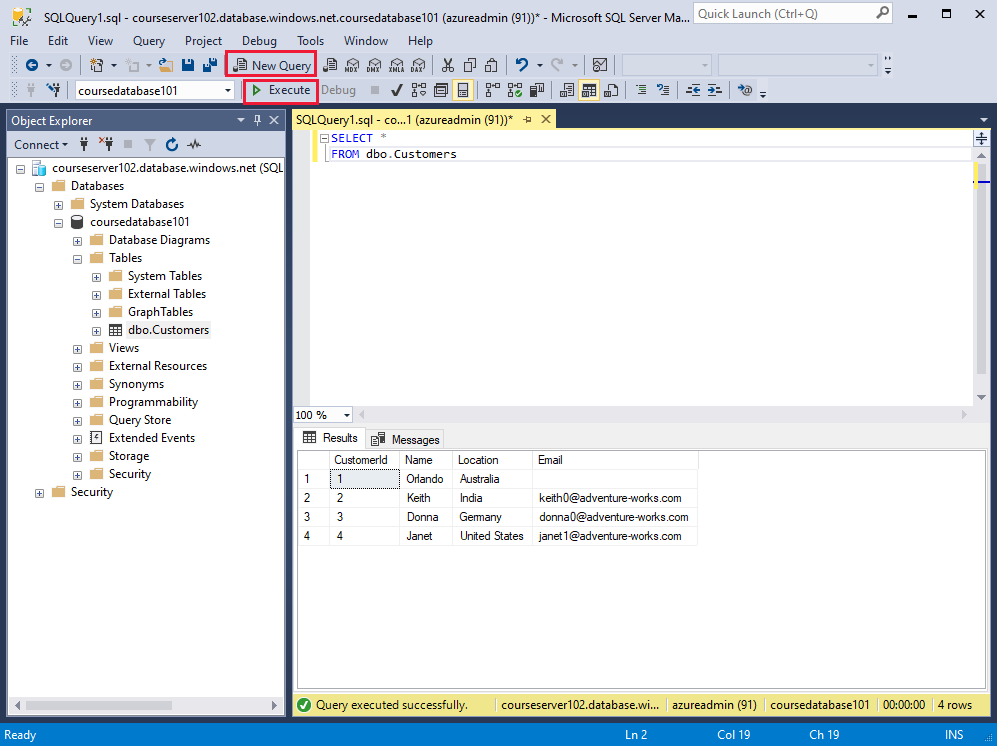Save SQLQuery1.sql with the save icon
997x746 pixels.
pos(186,64)
